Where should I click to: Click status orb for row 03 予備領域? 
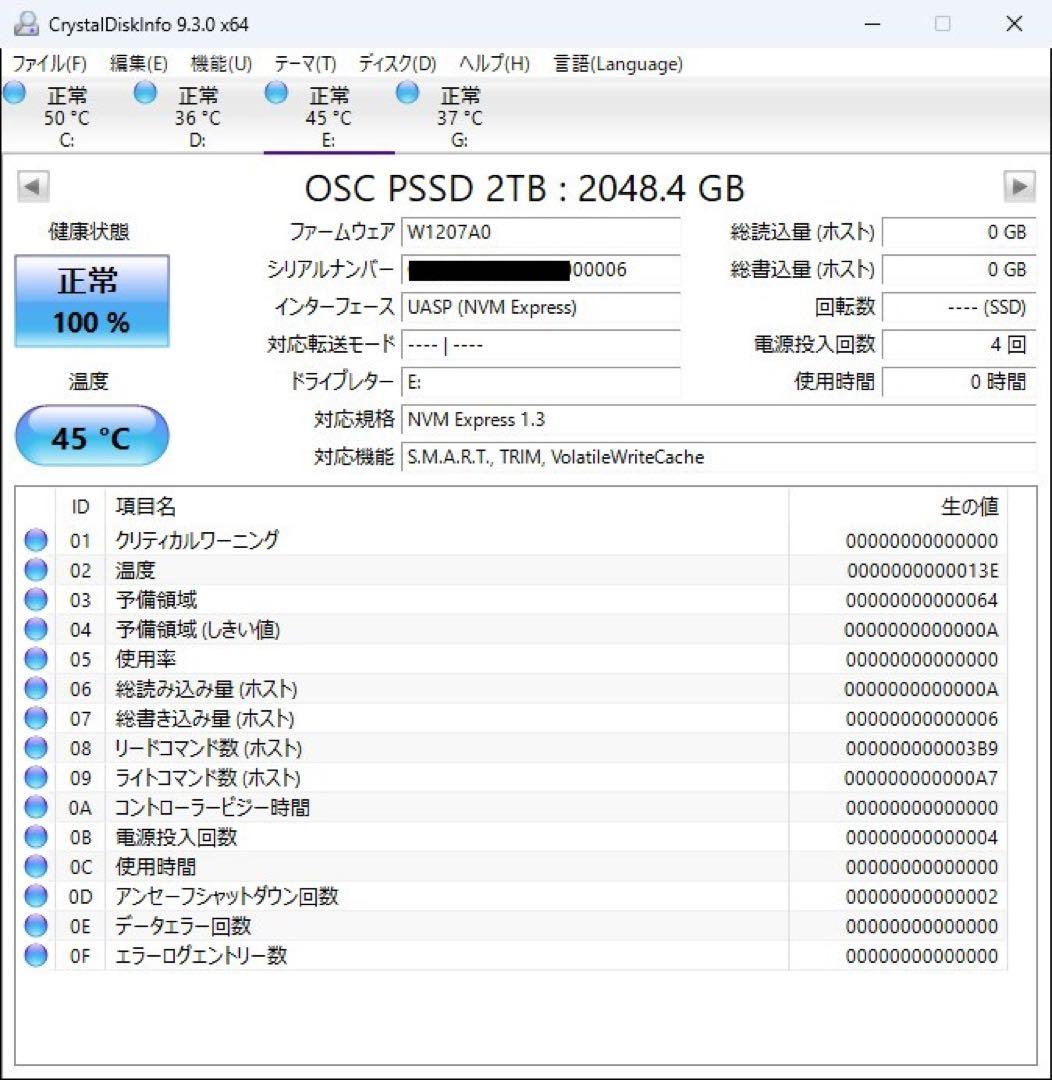tap(36, 600)
